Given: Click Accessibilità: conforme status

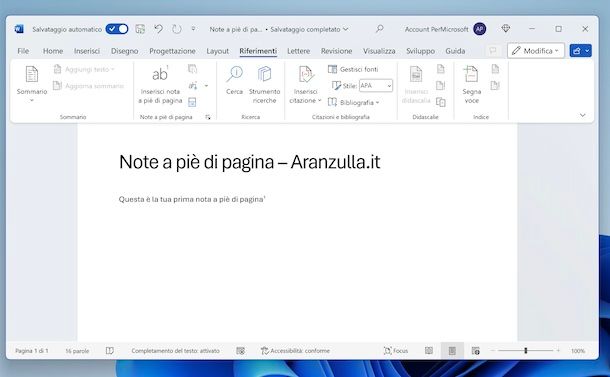Looking at the screenshot, I should pos(295,351).
